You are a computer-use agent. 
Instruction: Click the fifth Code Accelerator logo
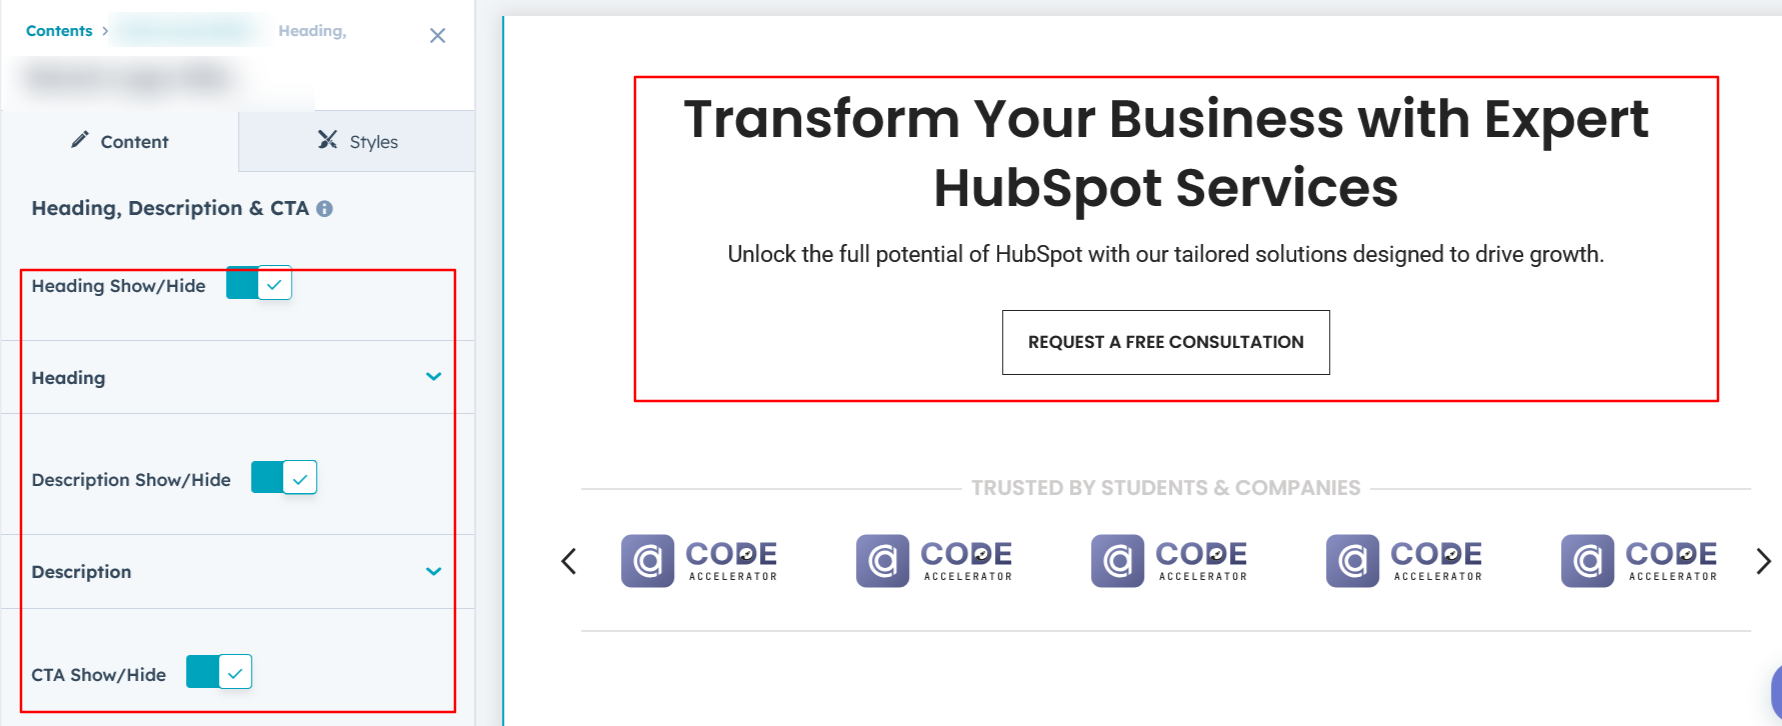tap(1639, 561)
